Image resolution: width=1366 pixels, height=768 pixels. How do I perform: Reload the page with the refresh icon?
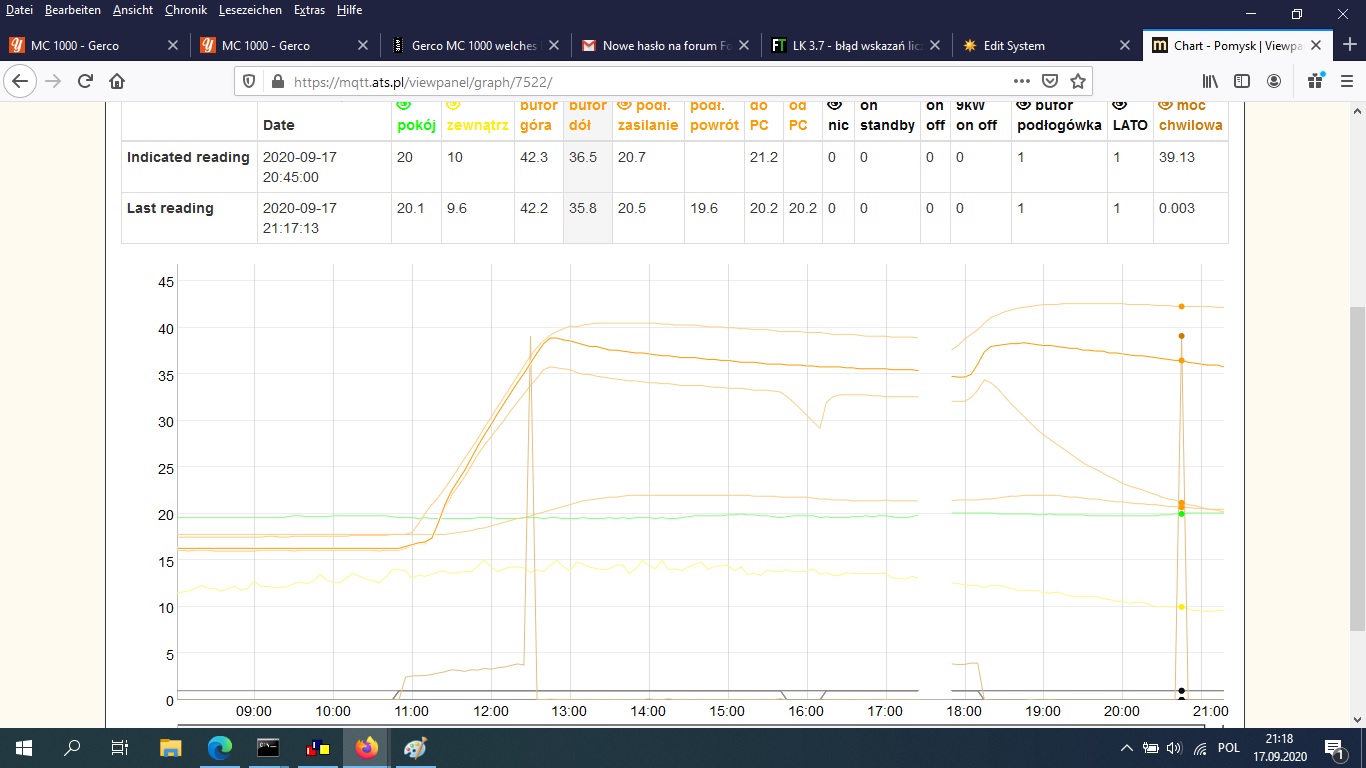85,81
